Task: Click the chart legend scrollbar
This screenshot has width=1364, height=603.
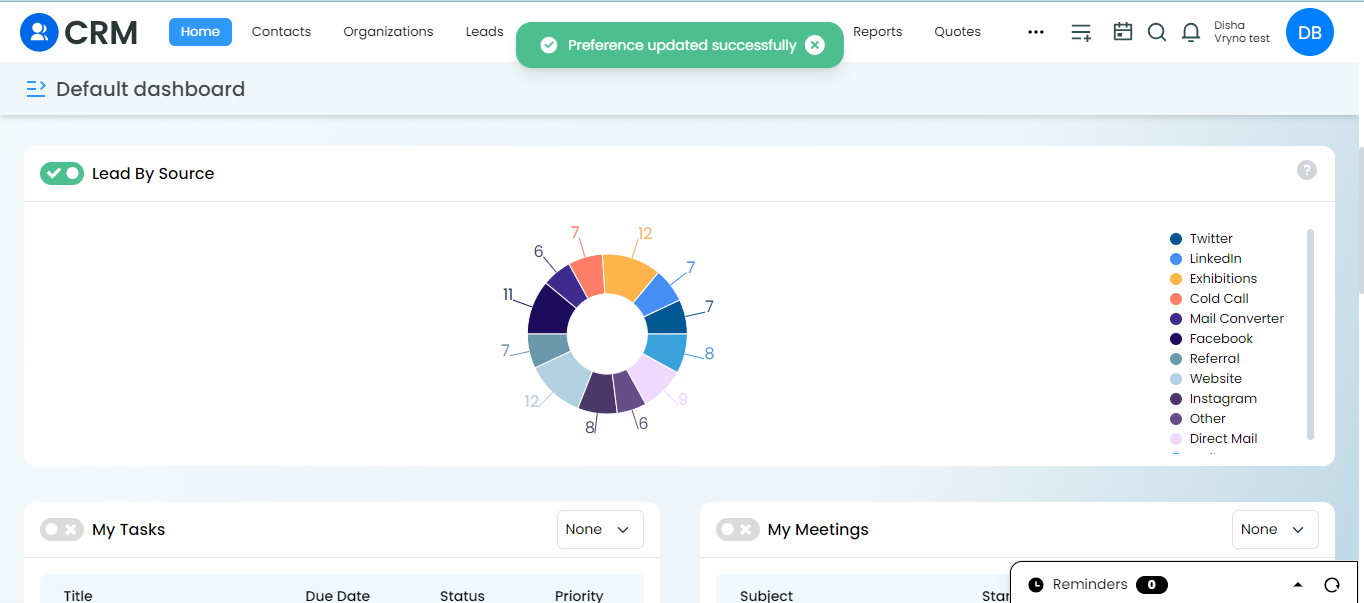Action: coord(1310,334)
